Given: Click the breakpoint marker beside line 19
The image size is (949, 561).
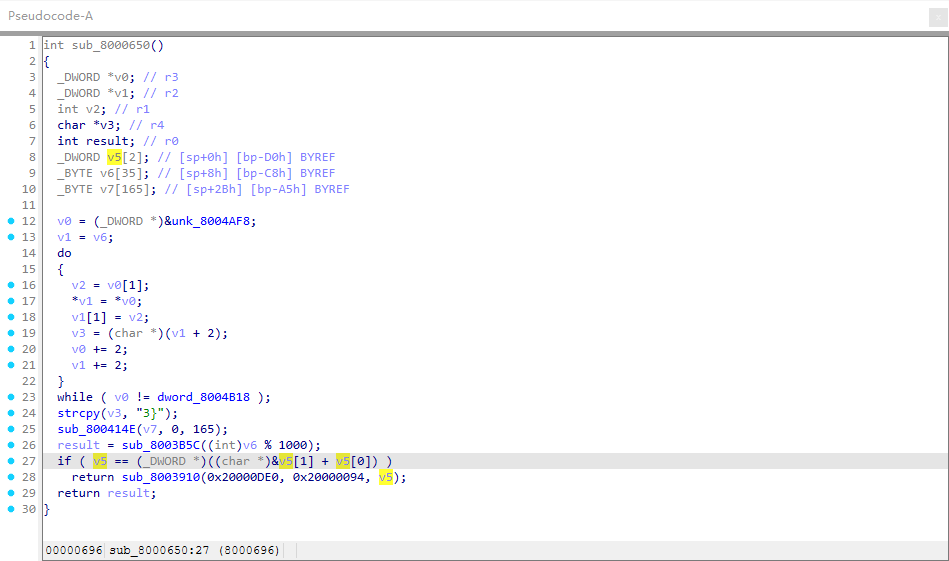Looking at the screenshot, I should point(11,333).
